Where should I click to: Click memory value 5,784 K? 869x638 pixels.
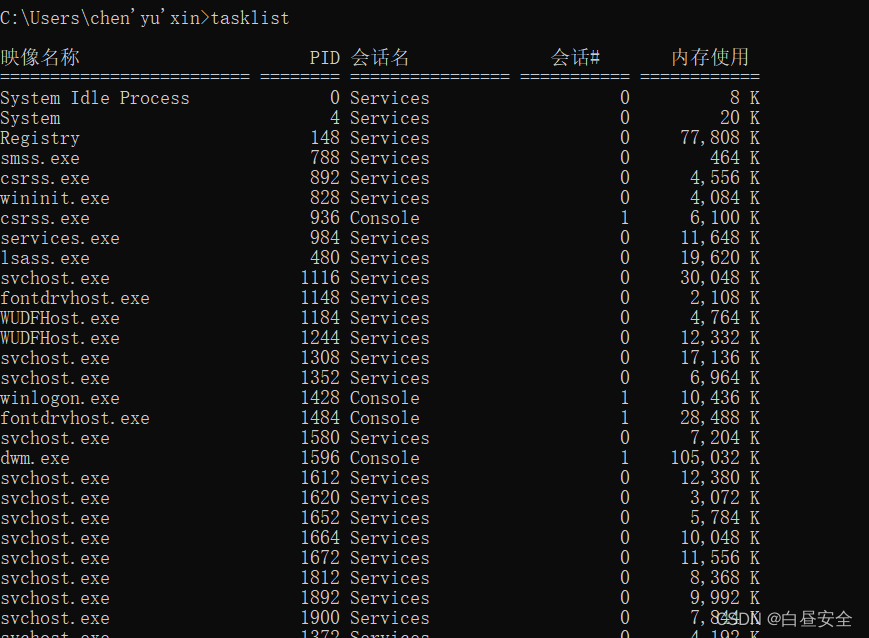pyautogui.click(x=725, y=517)
